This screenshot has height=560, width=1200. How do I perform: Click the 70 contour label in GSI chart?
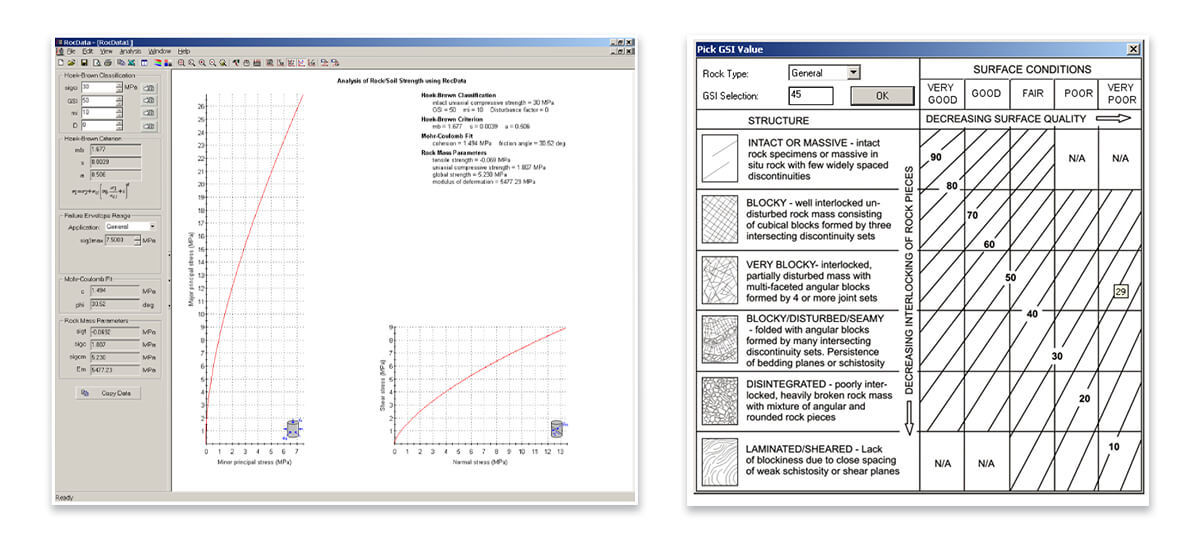click(x=972, y=215)
